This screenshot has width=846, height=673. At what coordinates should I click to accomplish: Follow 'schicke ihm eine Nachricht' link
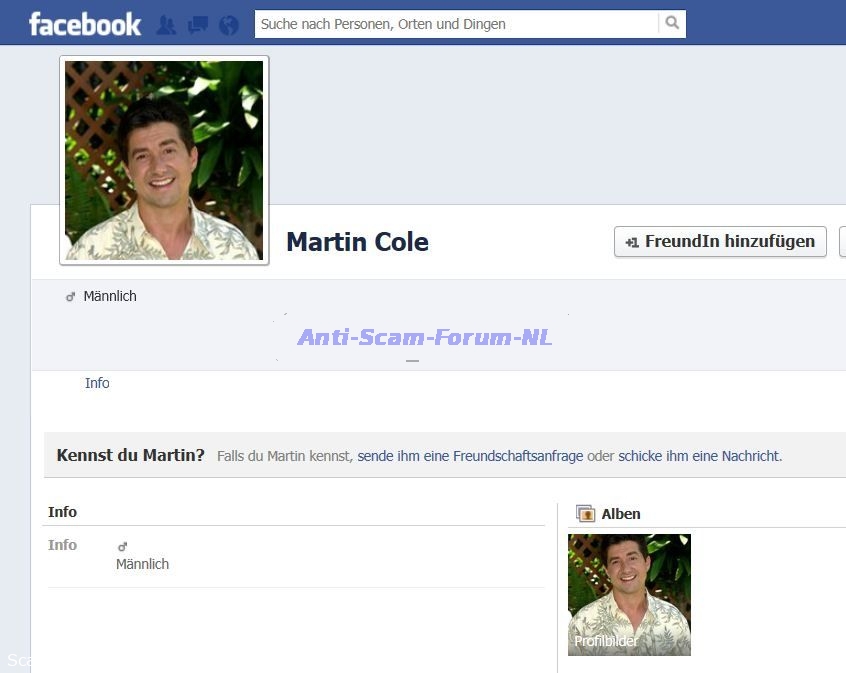point(699,456)
